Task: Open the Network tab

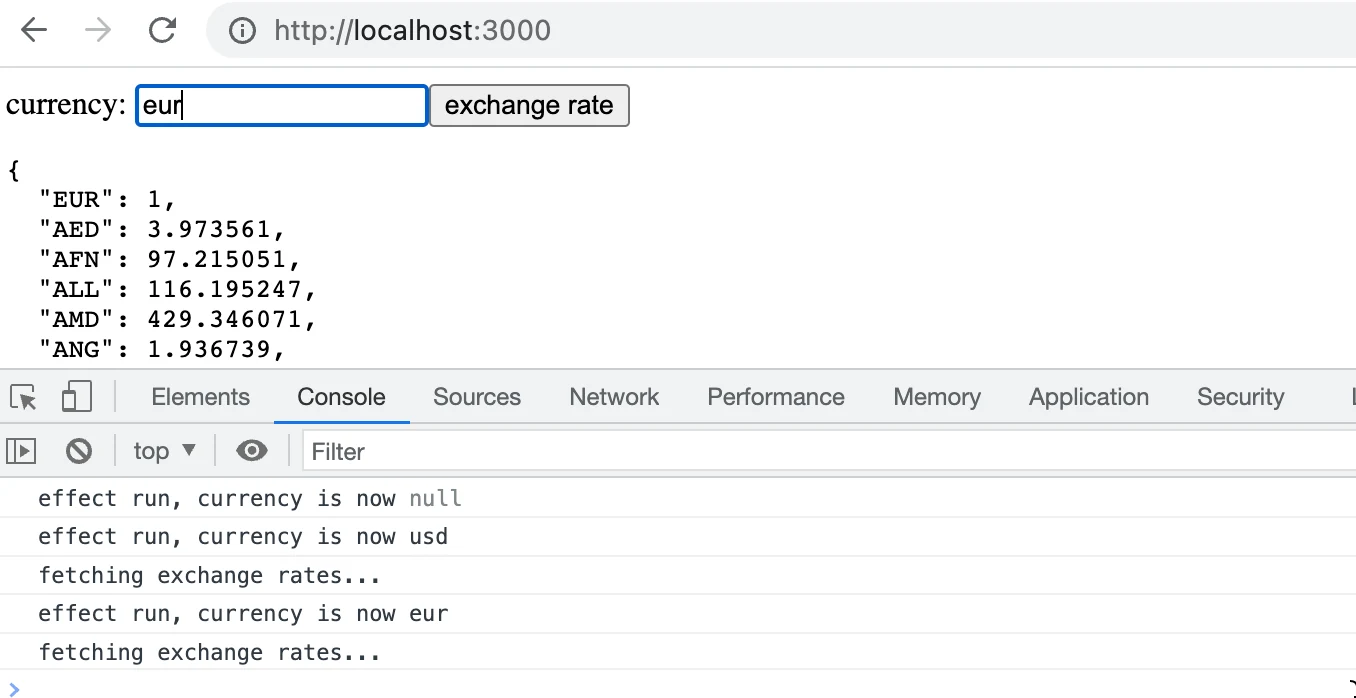Action: point(614,397)
